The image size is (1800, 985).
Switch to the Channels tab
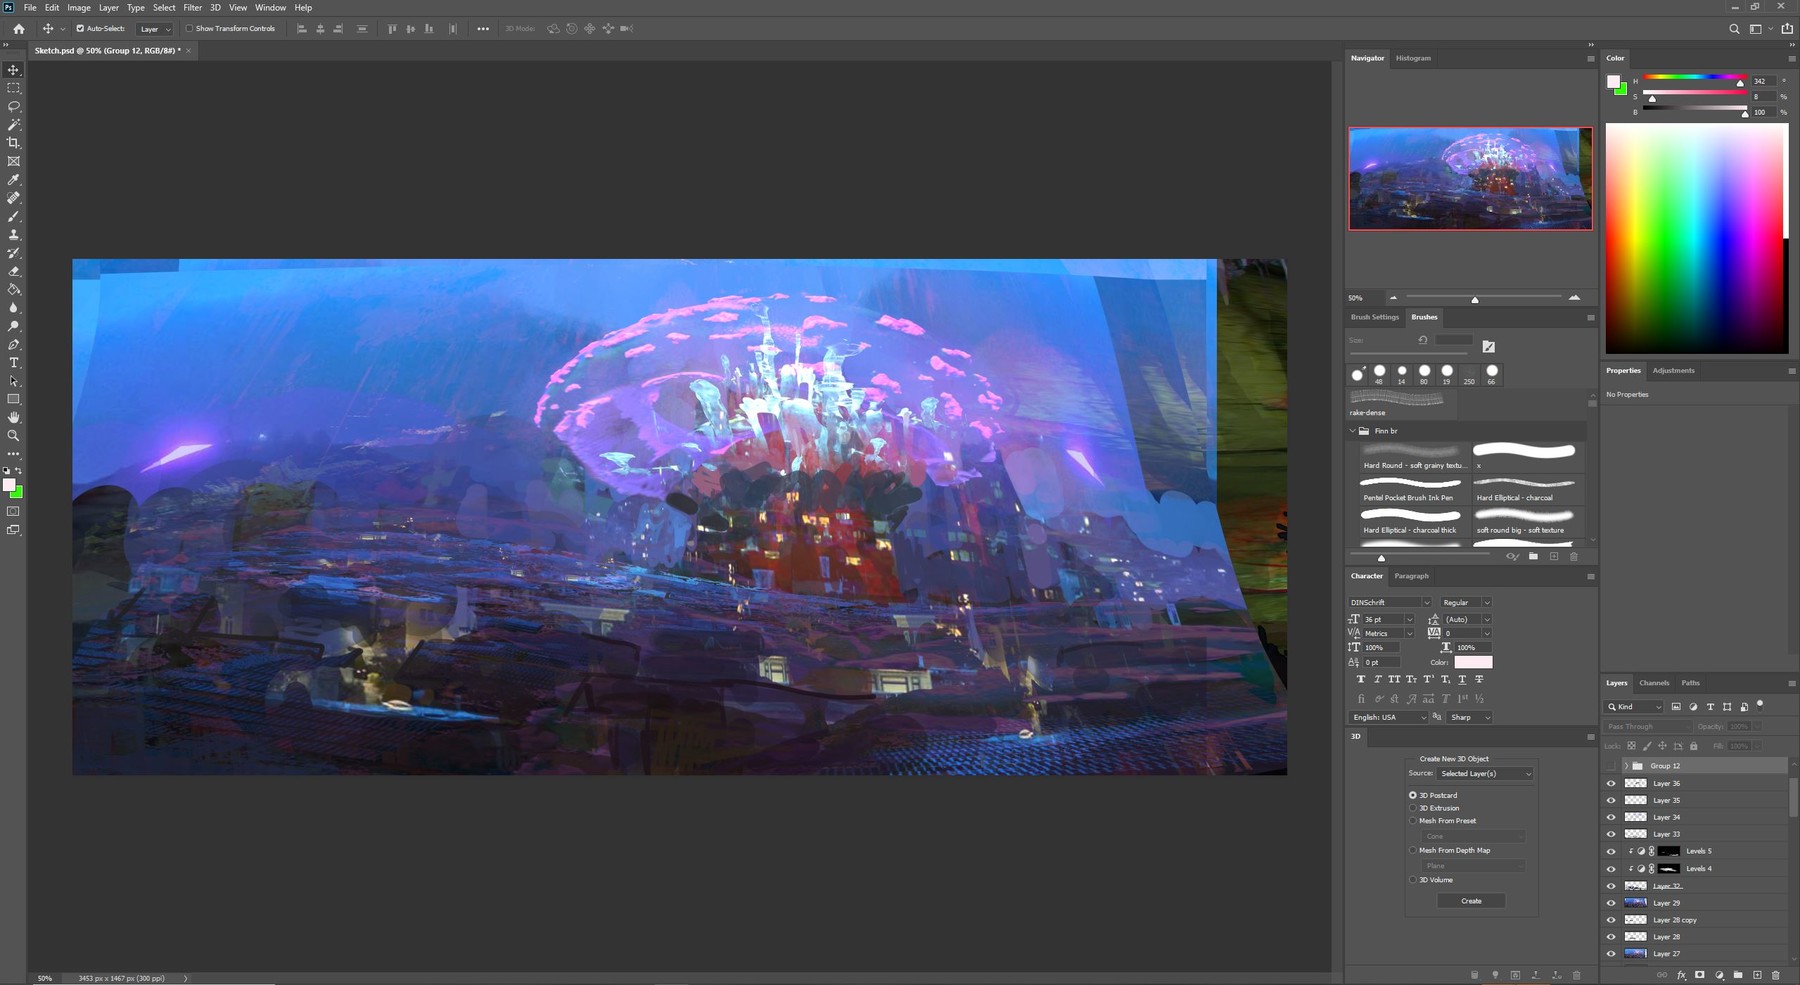point(1654,683)
